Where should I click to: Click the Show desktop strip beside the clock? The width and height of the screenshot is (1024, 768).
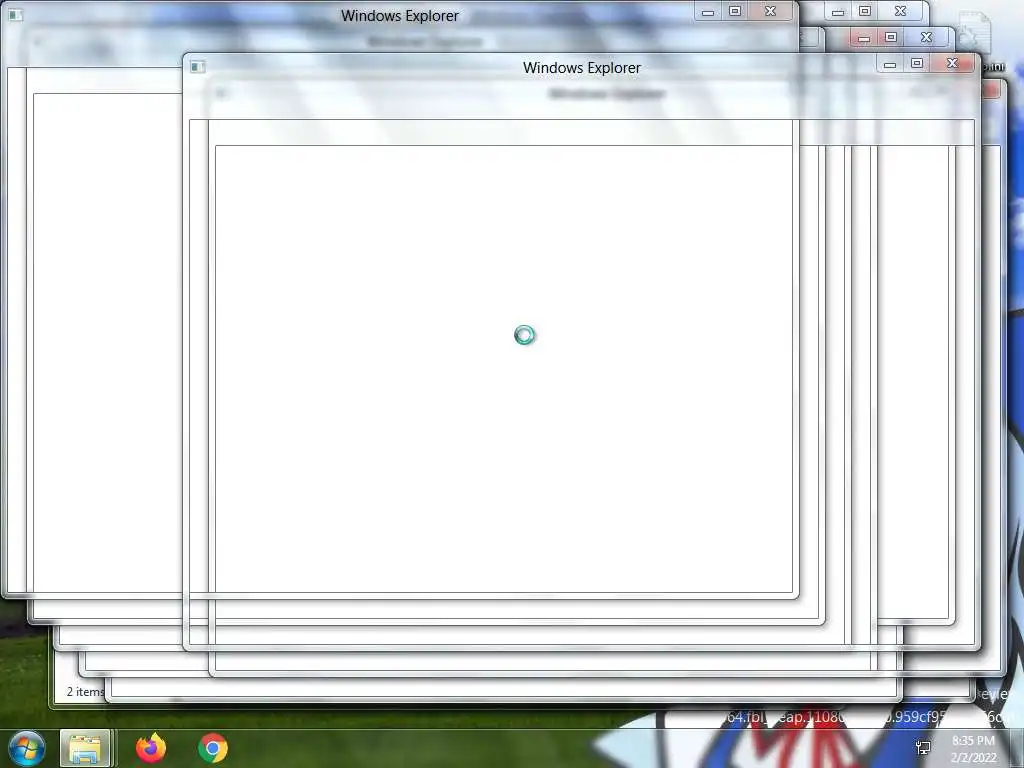[x=1016, y=749]
